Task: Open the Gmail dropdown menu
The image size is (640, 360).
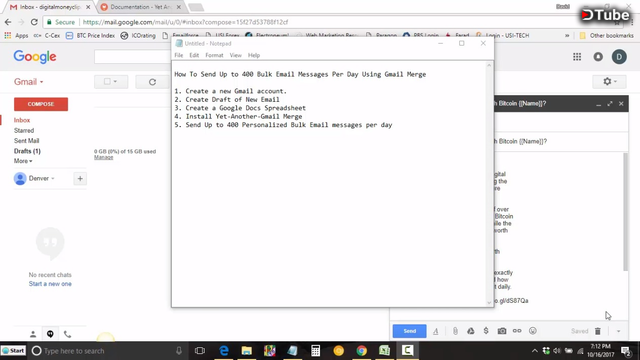Action: [x=29, y=82]
